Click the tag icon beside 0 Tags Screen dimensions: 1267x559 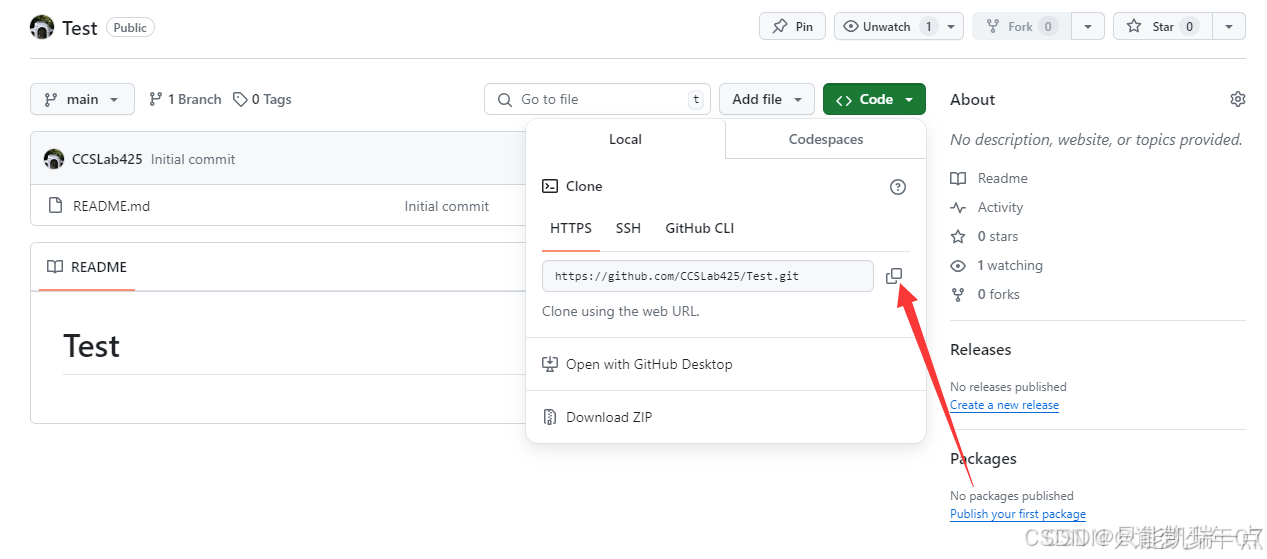240,99
